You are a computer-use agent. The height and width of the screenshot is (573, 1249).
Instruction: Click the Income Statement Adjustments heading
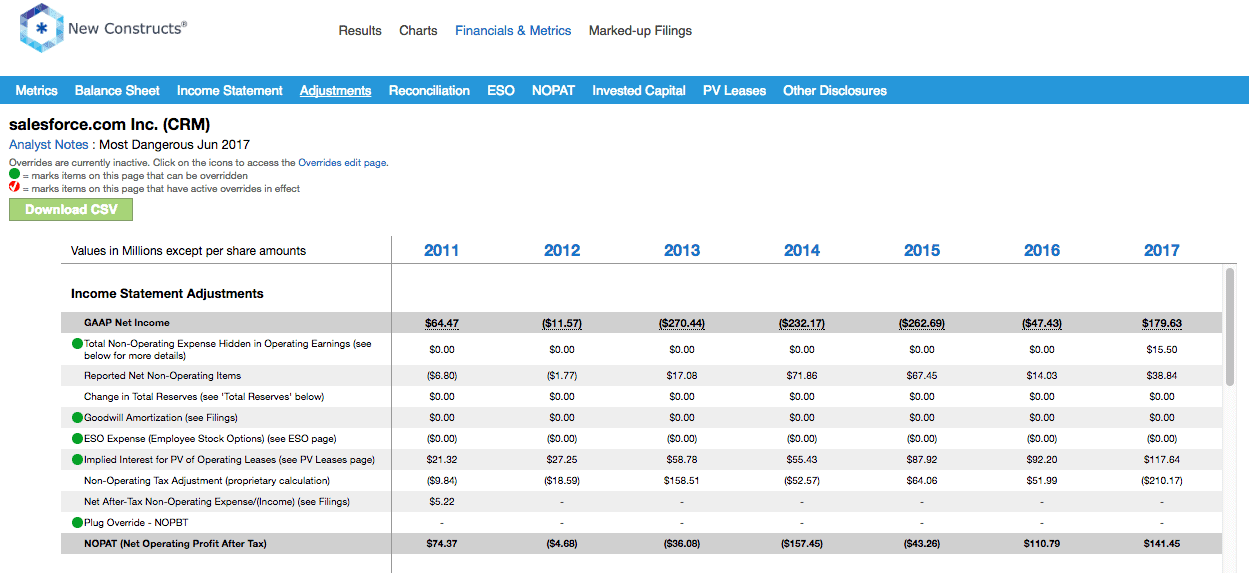point(167,294)
